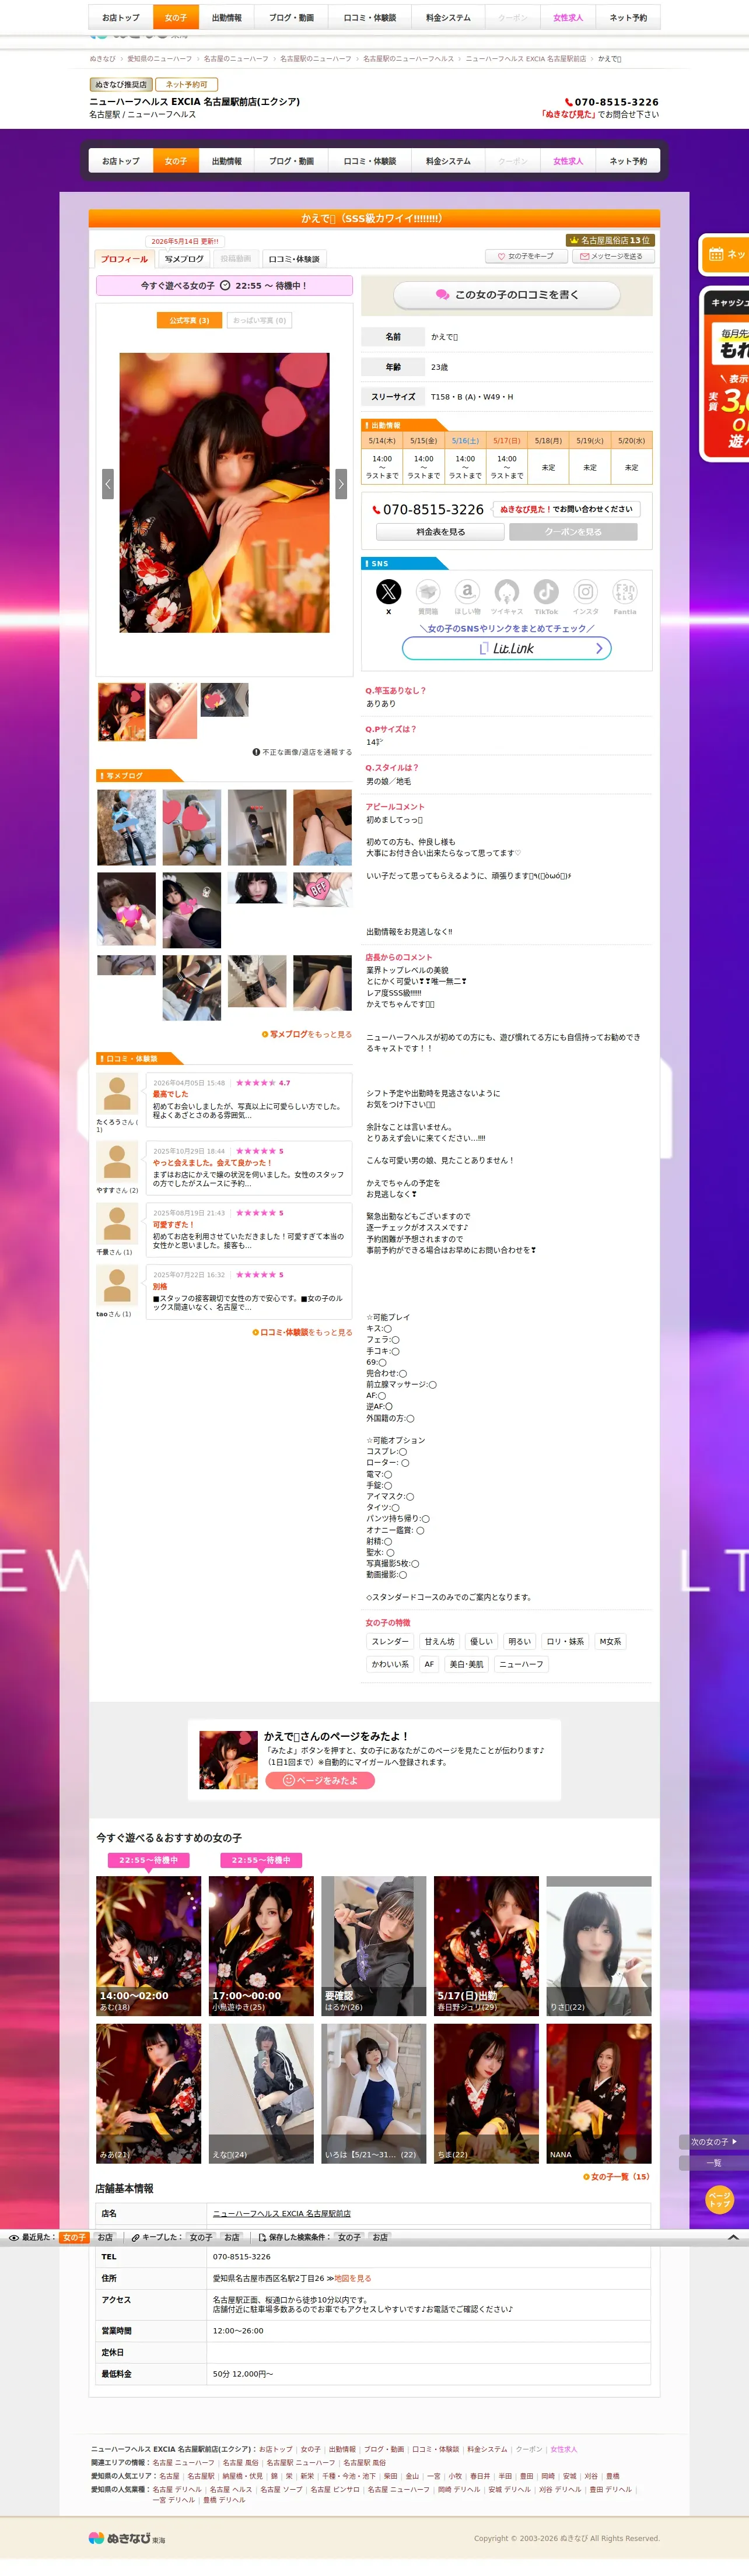Select the 公式写真 (3) photo tab
749x2576 pixels.
point(189,321)
